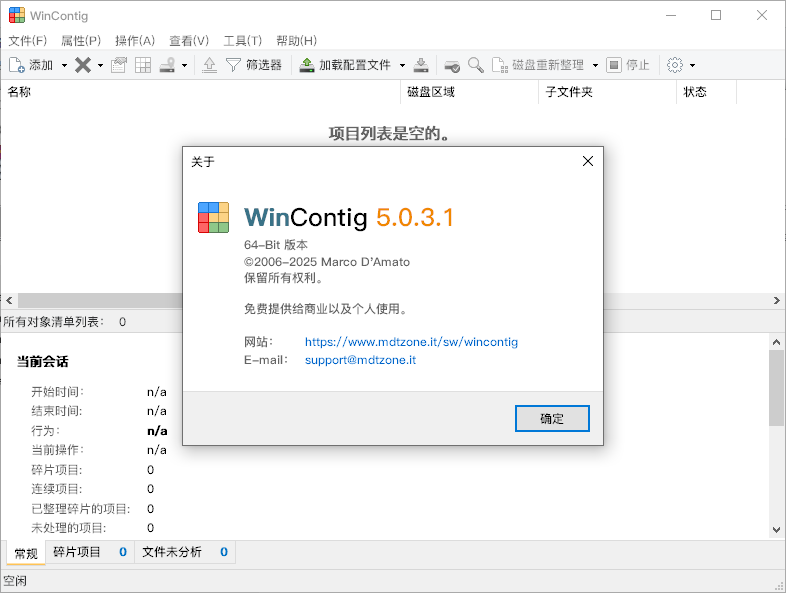Screen dimensions: 786x593
Task: Close the 关于 dialog with X
Action: click(x=588, y=161)
